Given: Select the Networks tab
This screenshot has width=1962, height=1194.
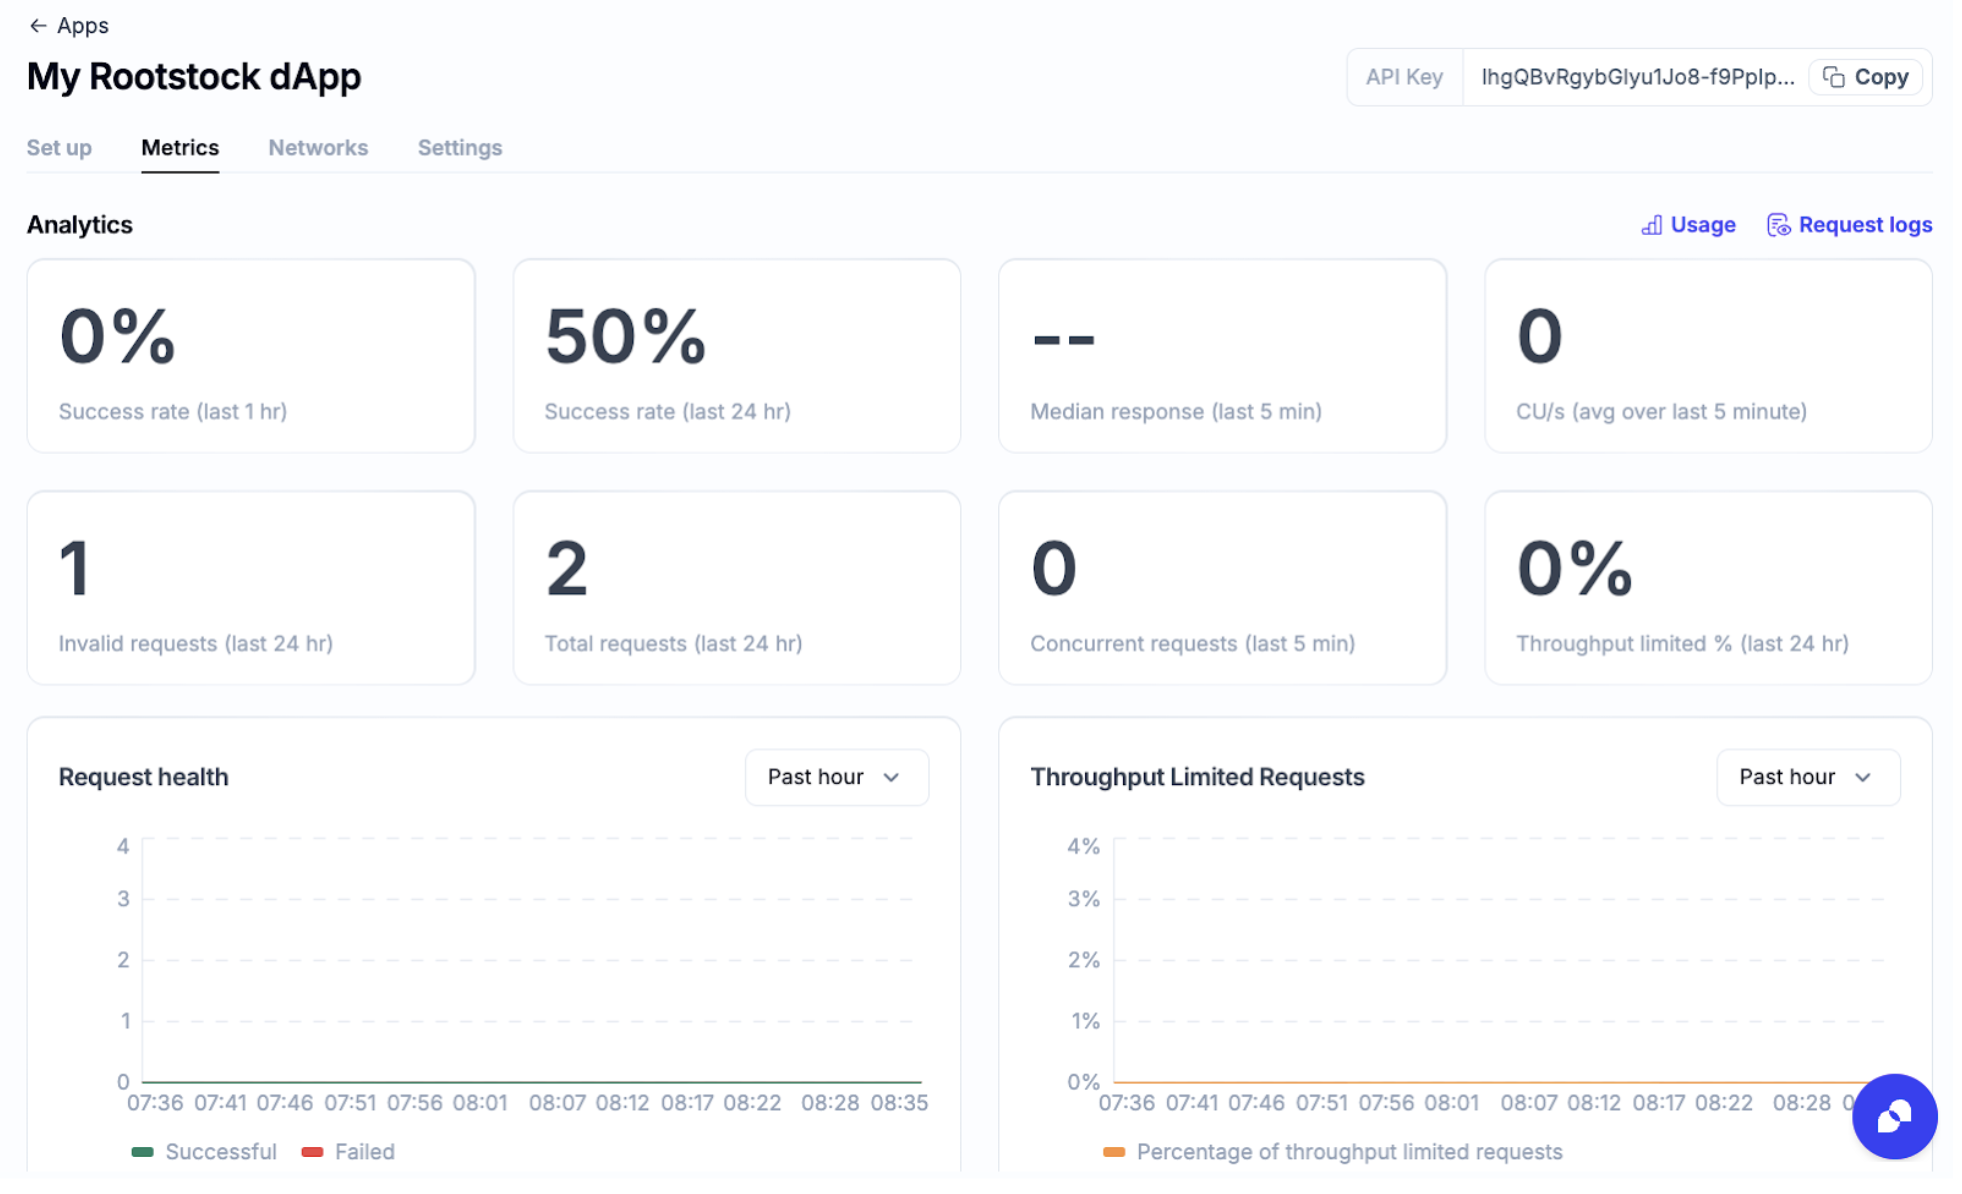Looking at the screenshot, I should click(x=320, y=146).
